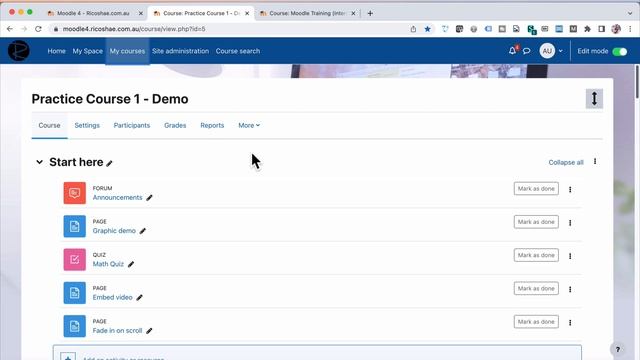This screenshot has height=360, width=640.
Task: Click the move sections arrow button
Action: point(594,99)
